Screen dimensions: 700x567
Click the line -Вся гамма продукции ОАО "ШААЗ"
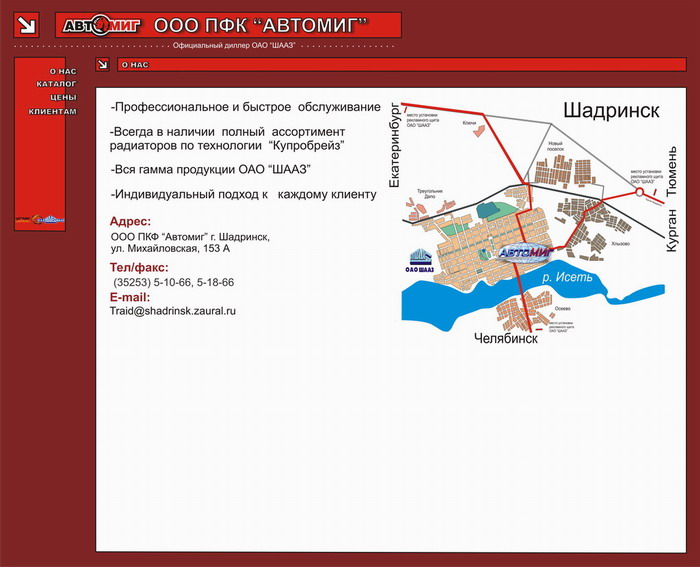(x=210, y=170)
